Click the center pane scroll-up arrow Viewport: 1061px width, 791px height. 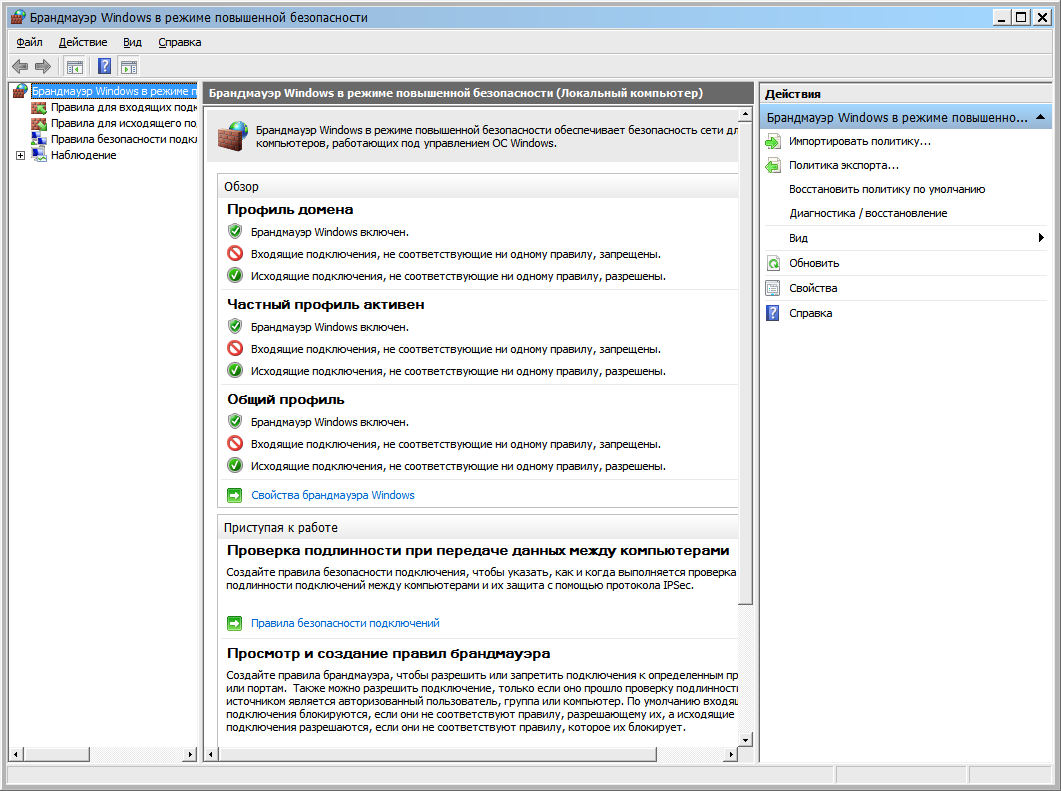[745, 114]
